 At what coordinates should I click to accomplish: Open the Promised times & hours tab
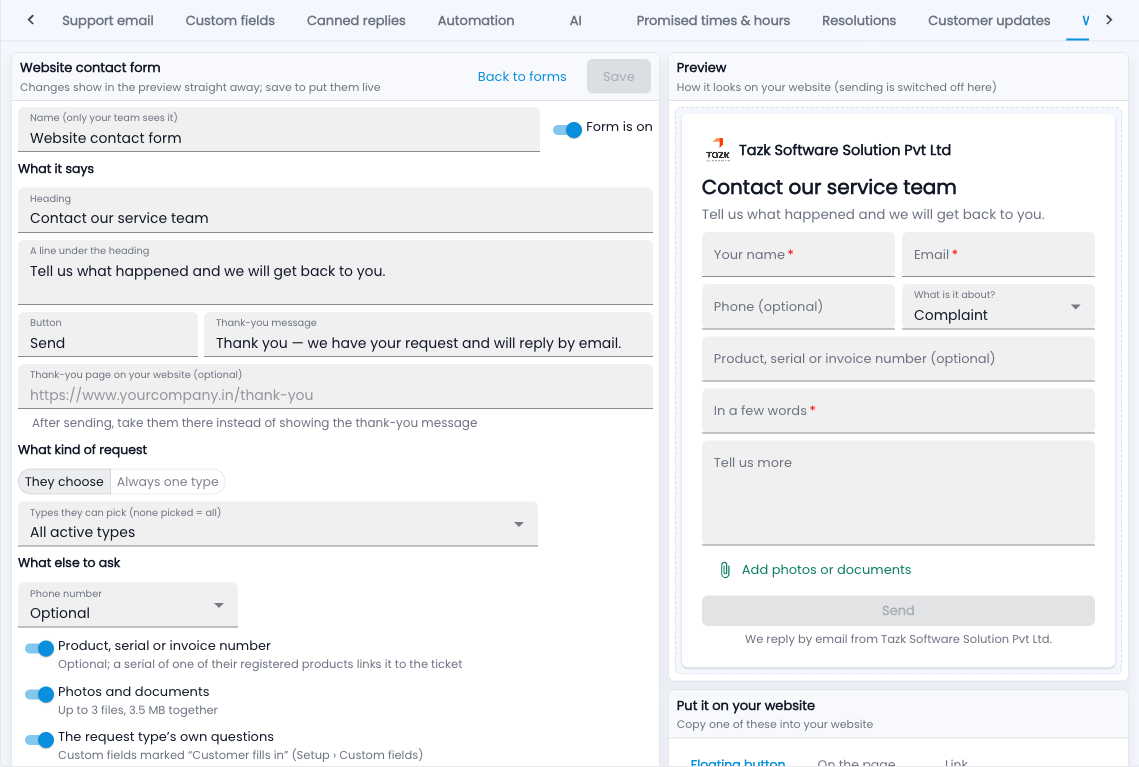tap(713, 20)
